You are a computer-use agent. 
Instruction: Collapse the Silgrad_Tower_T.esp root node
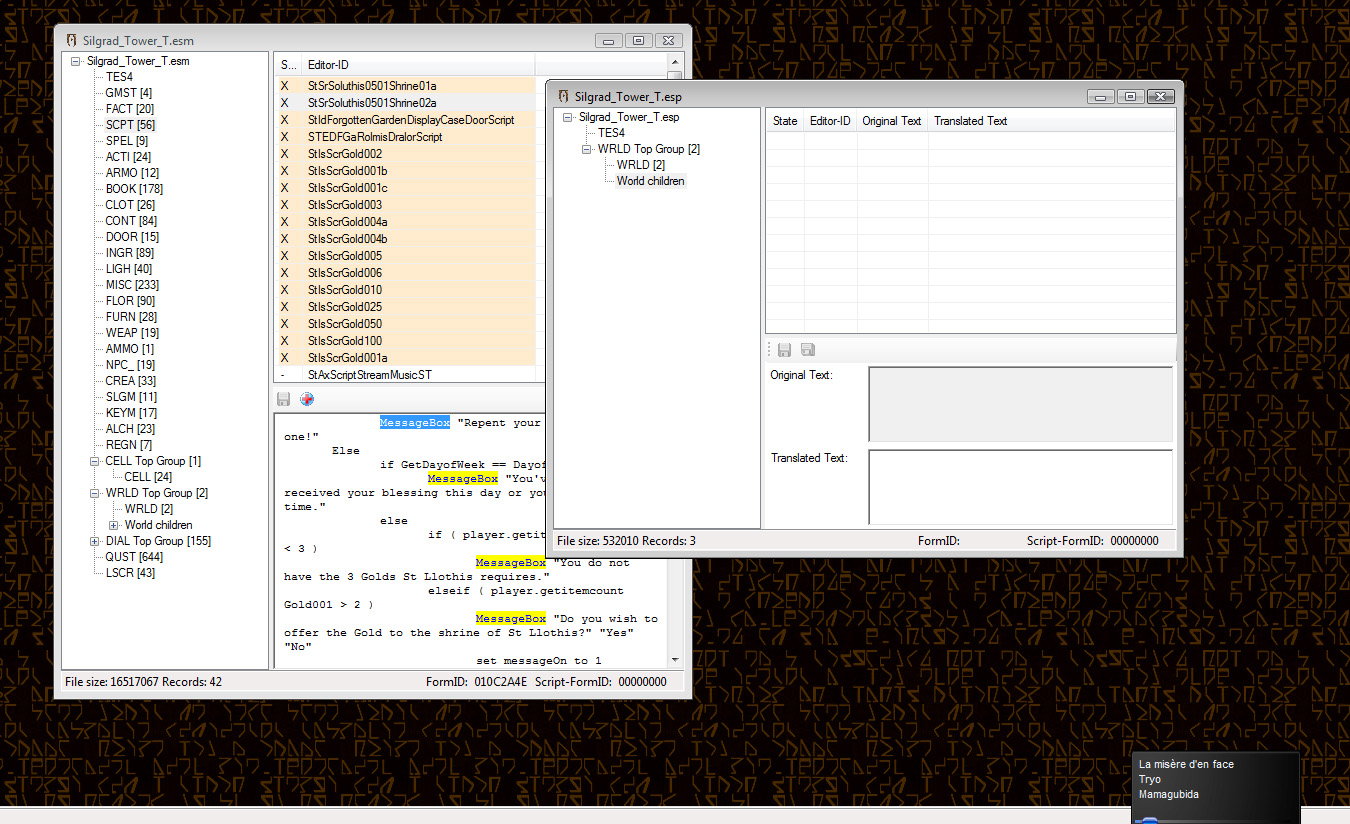pyautogui.click(x=568, y=117)
